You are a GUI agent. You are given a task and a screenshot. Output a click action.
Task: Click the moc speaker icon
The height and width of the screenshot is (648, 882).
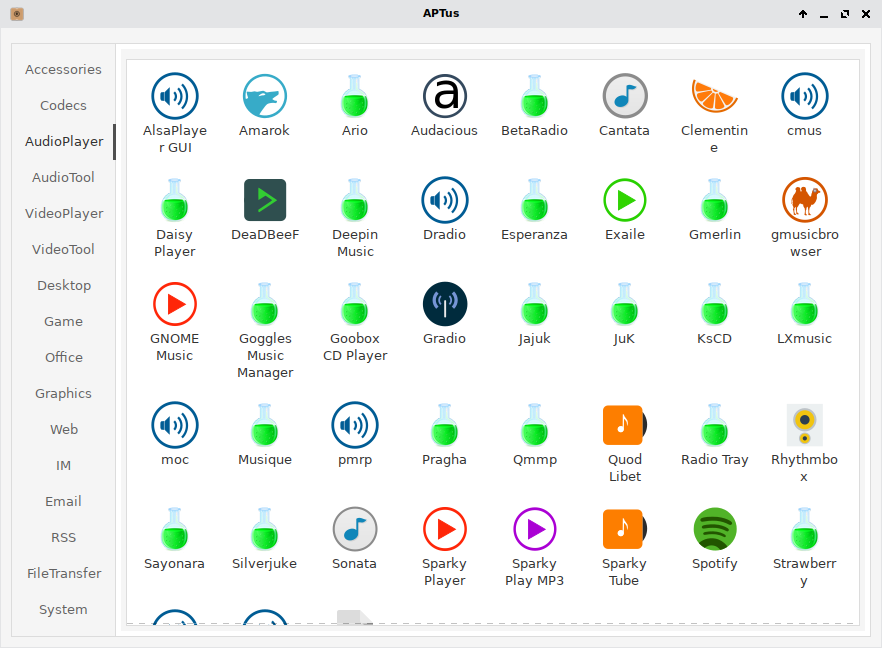pyautogui.click(x=174, y=425)
